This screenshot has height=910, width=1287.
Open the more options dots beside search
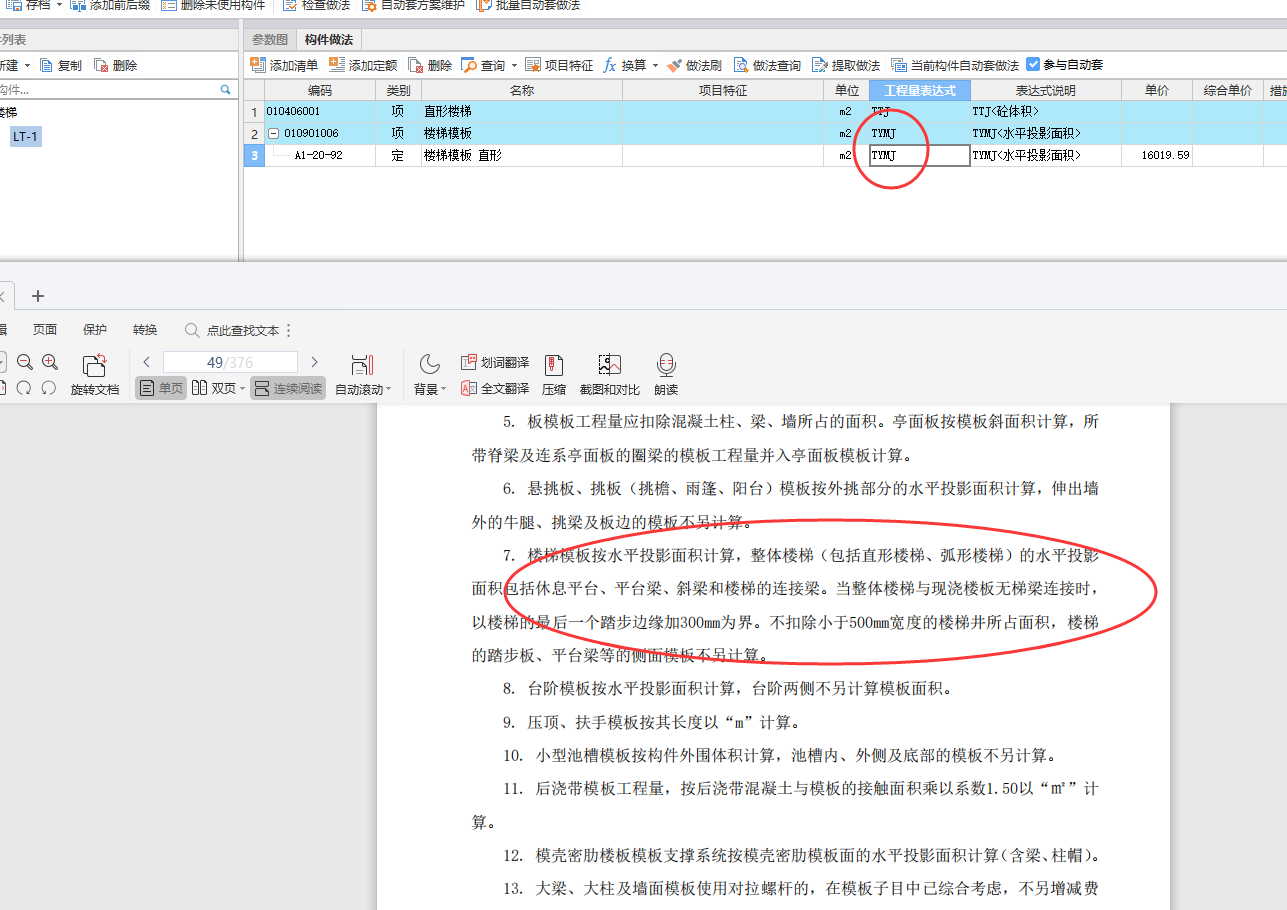pyautogui.click(x=289, y=330)
